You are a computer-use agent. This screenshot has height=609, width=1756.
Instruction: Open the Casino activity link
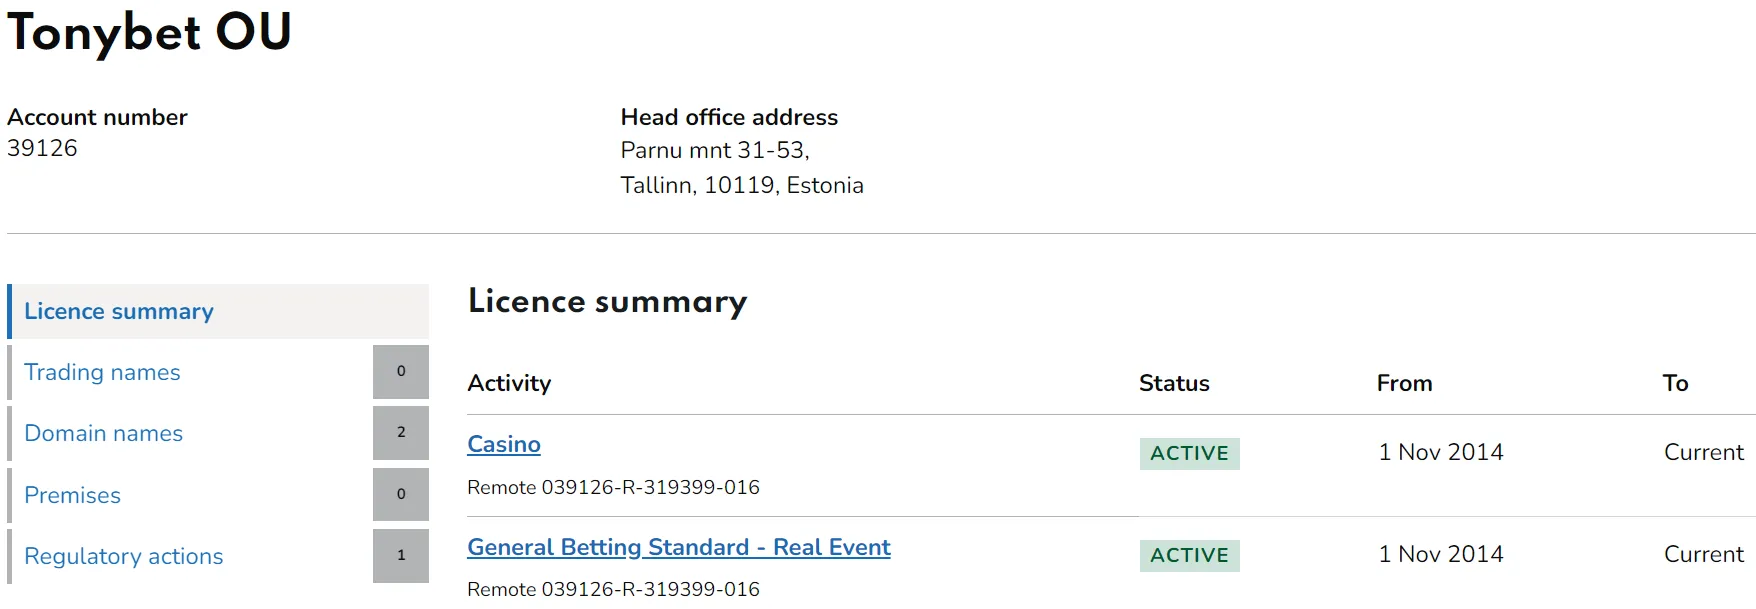[x=504, y=445]
